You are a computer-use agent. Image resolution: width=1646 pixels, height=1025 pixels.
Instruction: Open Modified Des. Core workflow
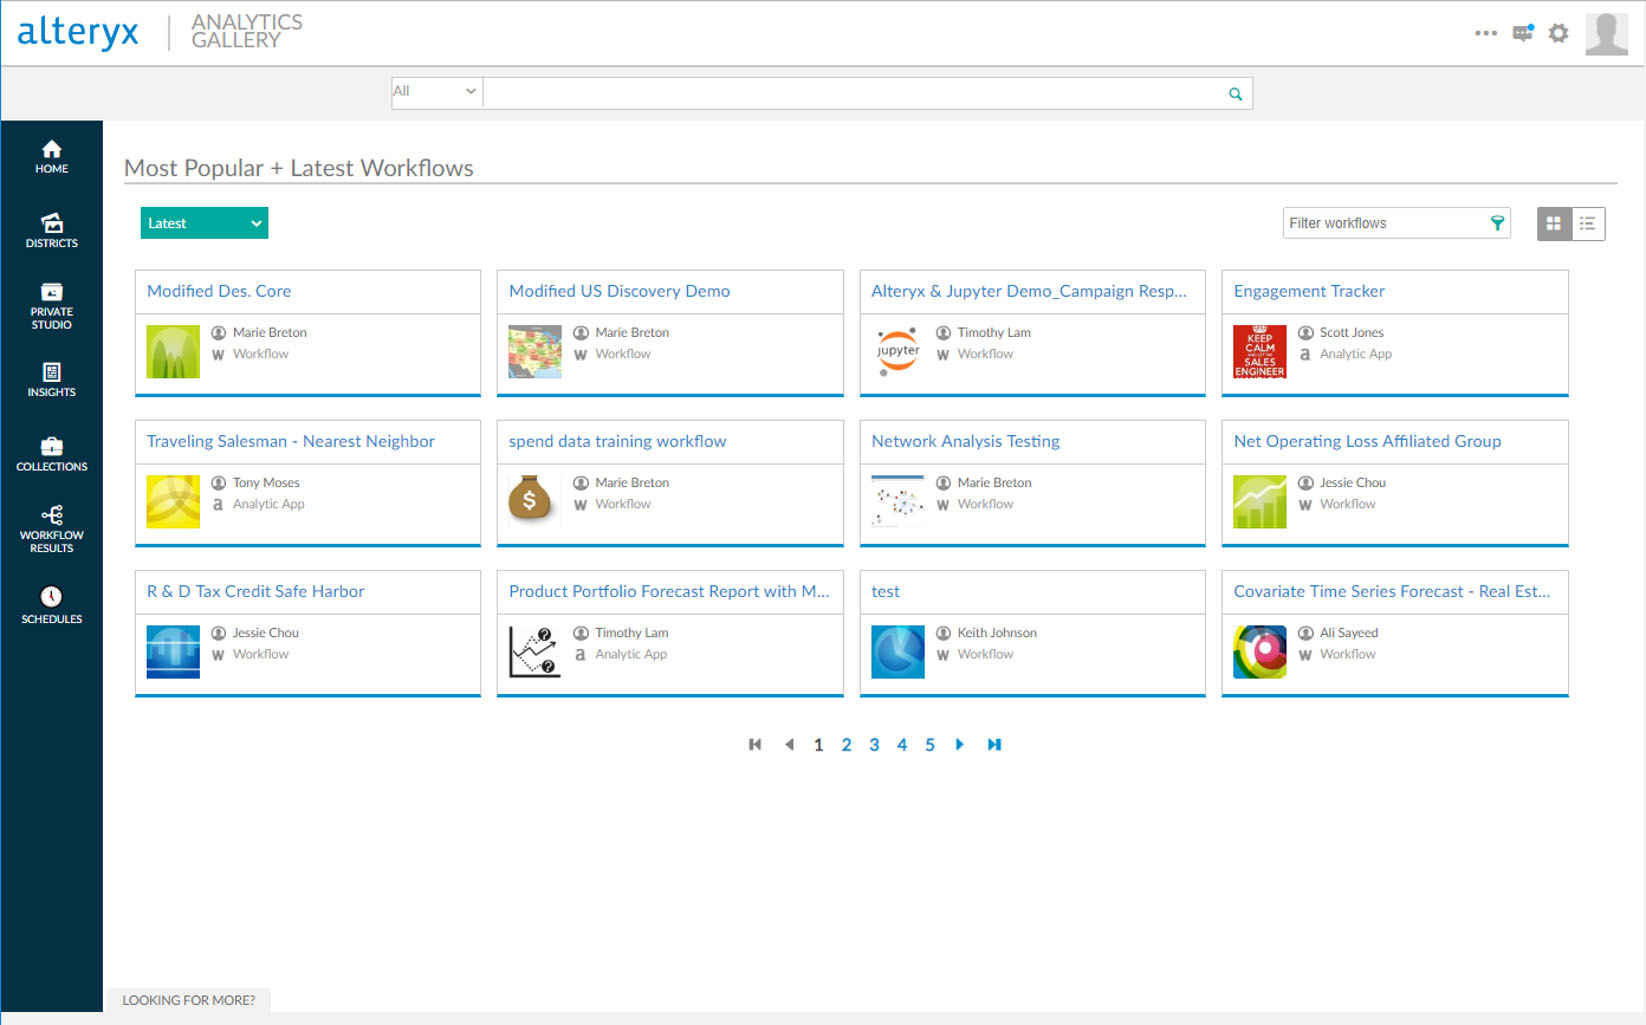[219, 291]
